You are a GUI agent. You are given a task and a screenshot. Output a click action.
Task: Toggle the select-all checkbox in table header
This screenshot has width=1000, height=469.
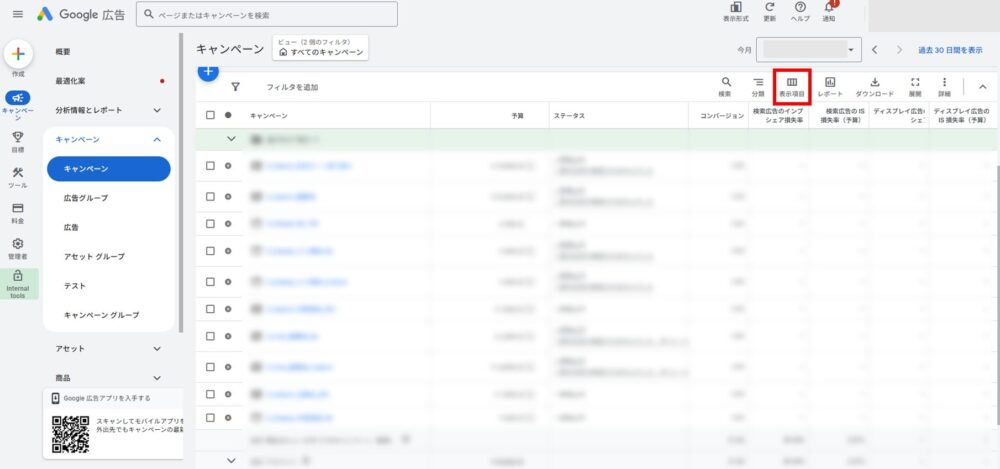tap(210, 115)
